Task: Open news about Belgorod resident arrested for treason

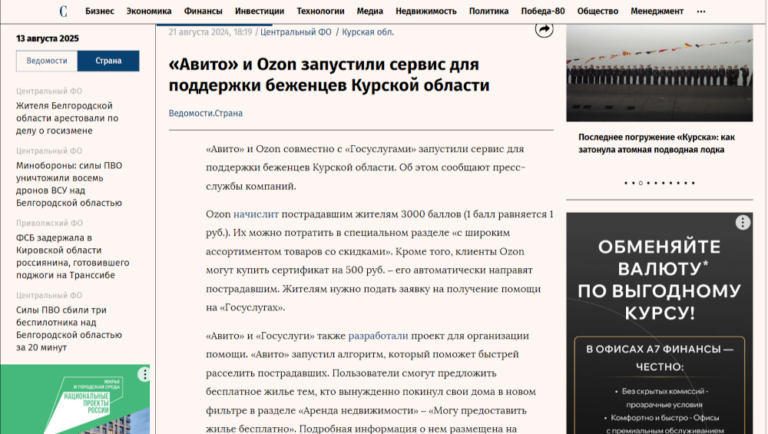Action: point(67,118)
